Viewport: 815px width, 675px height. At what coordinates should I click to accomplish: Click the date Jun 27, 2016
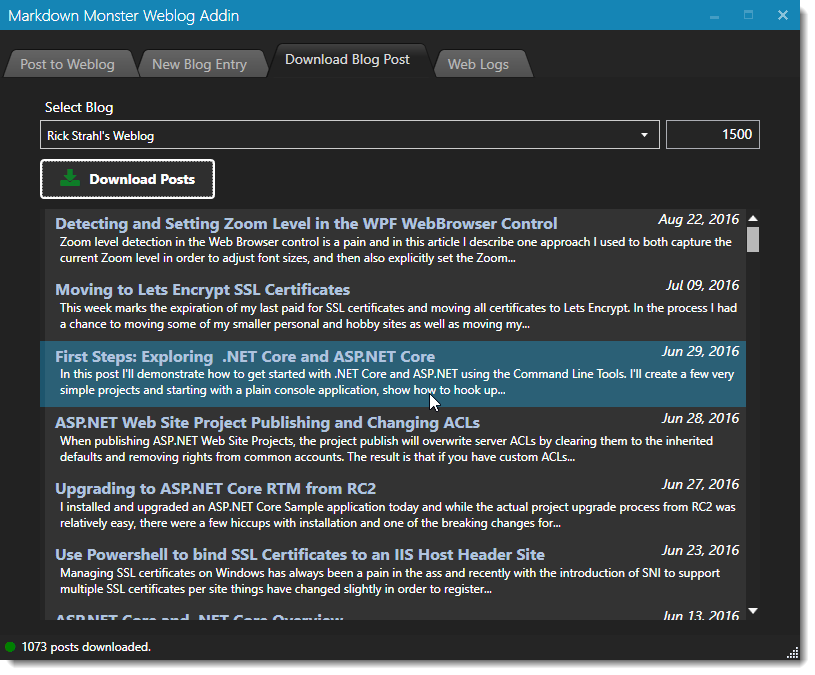tap(700, 484)
